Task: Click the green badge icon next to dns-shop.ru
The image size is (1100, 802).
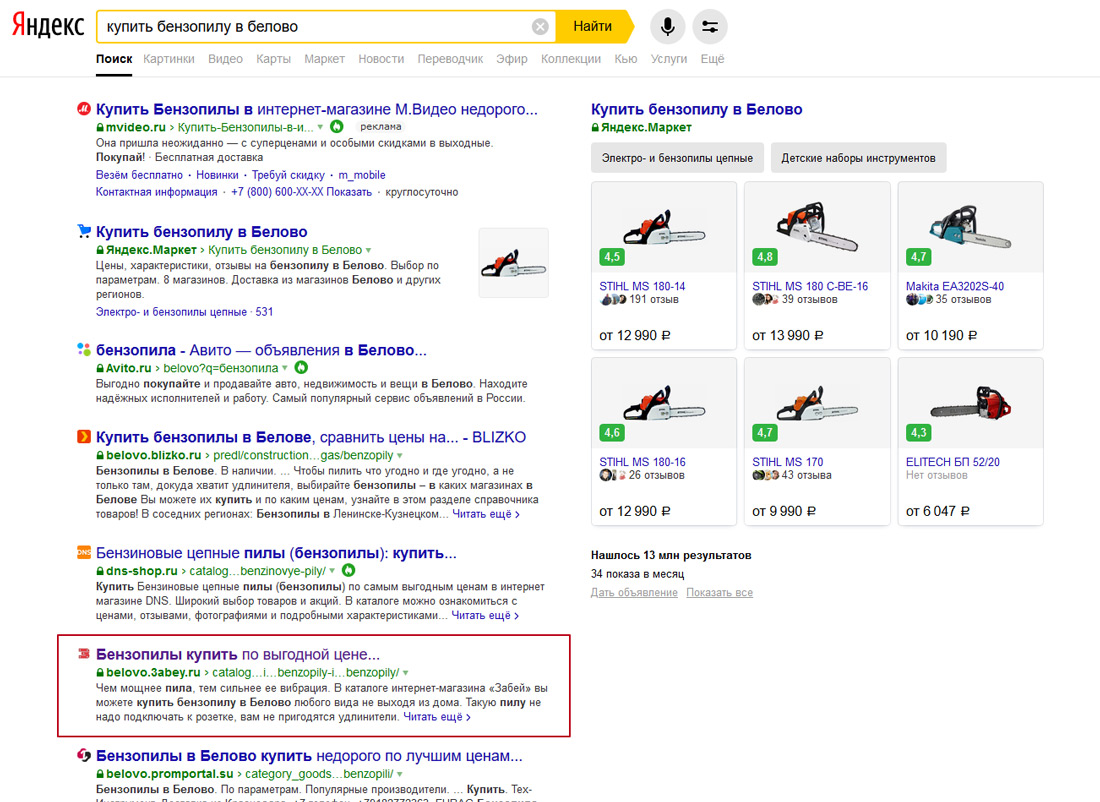Action: click(349, 570)
